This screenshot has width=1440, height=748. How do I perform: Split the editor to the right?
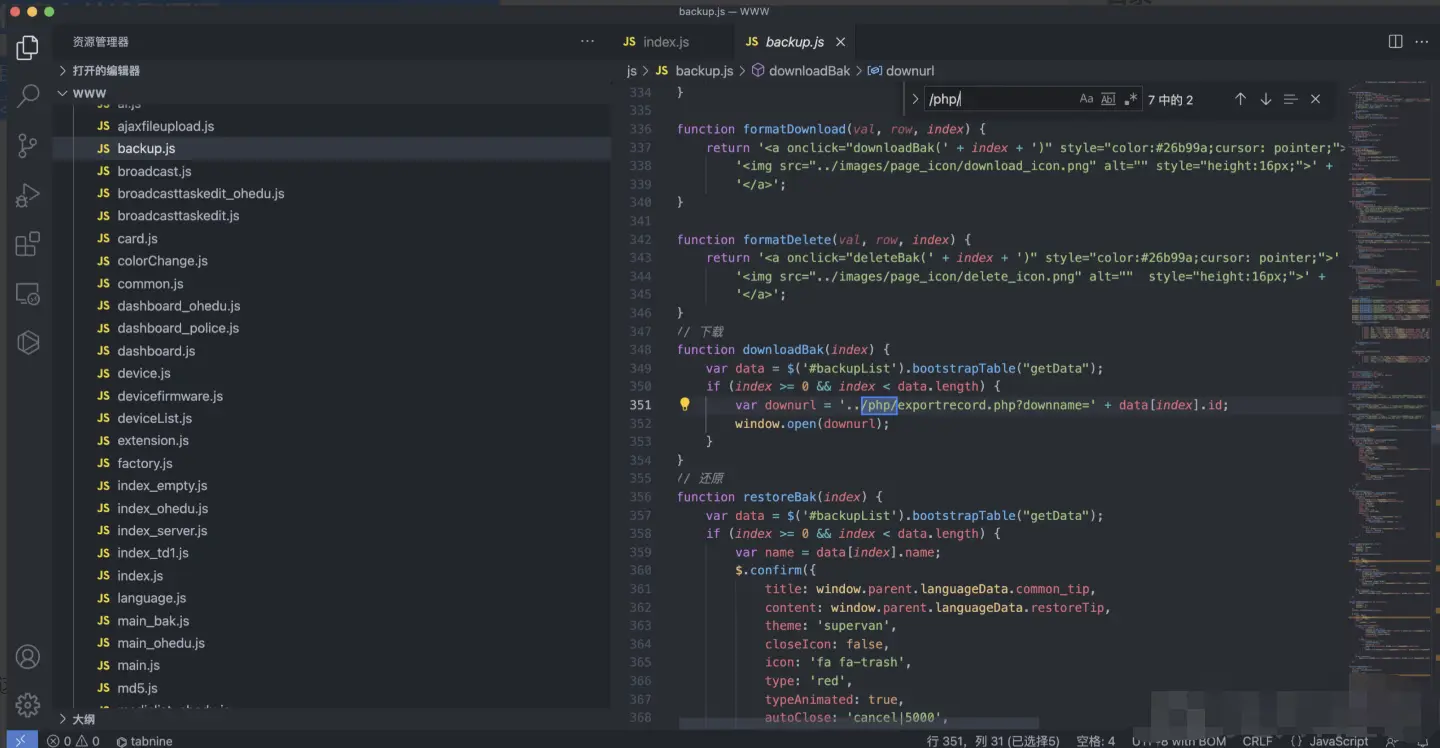(x=1396, y=42)
